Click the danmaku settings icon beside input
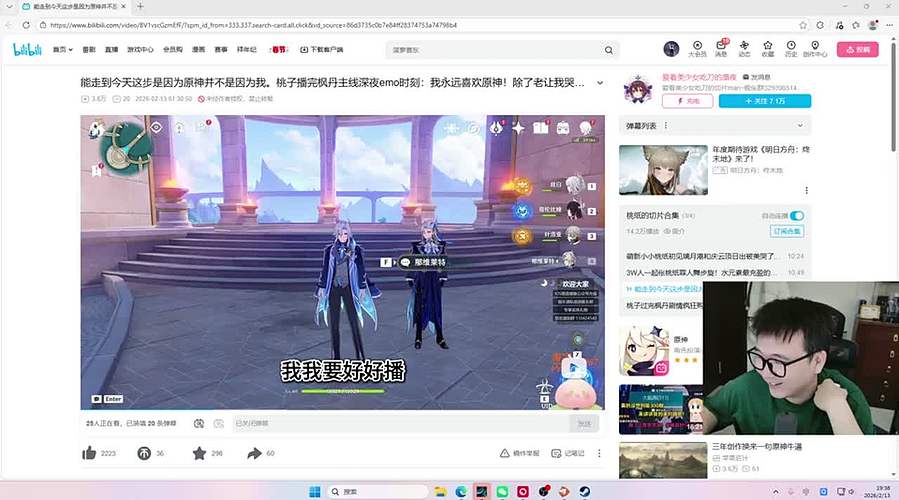This screenshot has width=899, height=500. (x=218, y=423)
